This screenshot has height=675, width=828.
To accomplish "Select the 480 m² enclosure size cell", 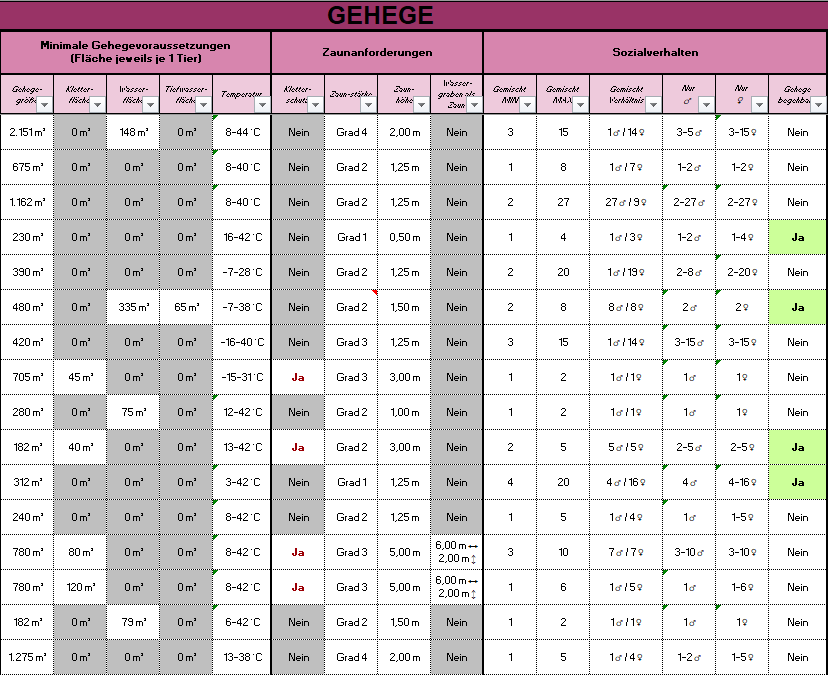I will (x=27, y=307).
